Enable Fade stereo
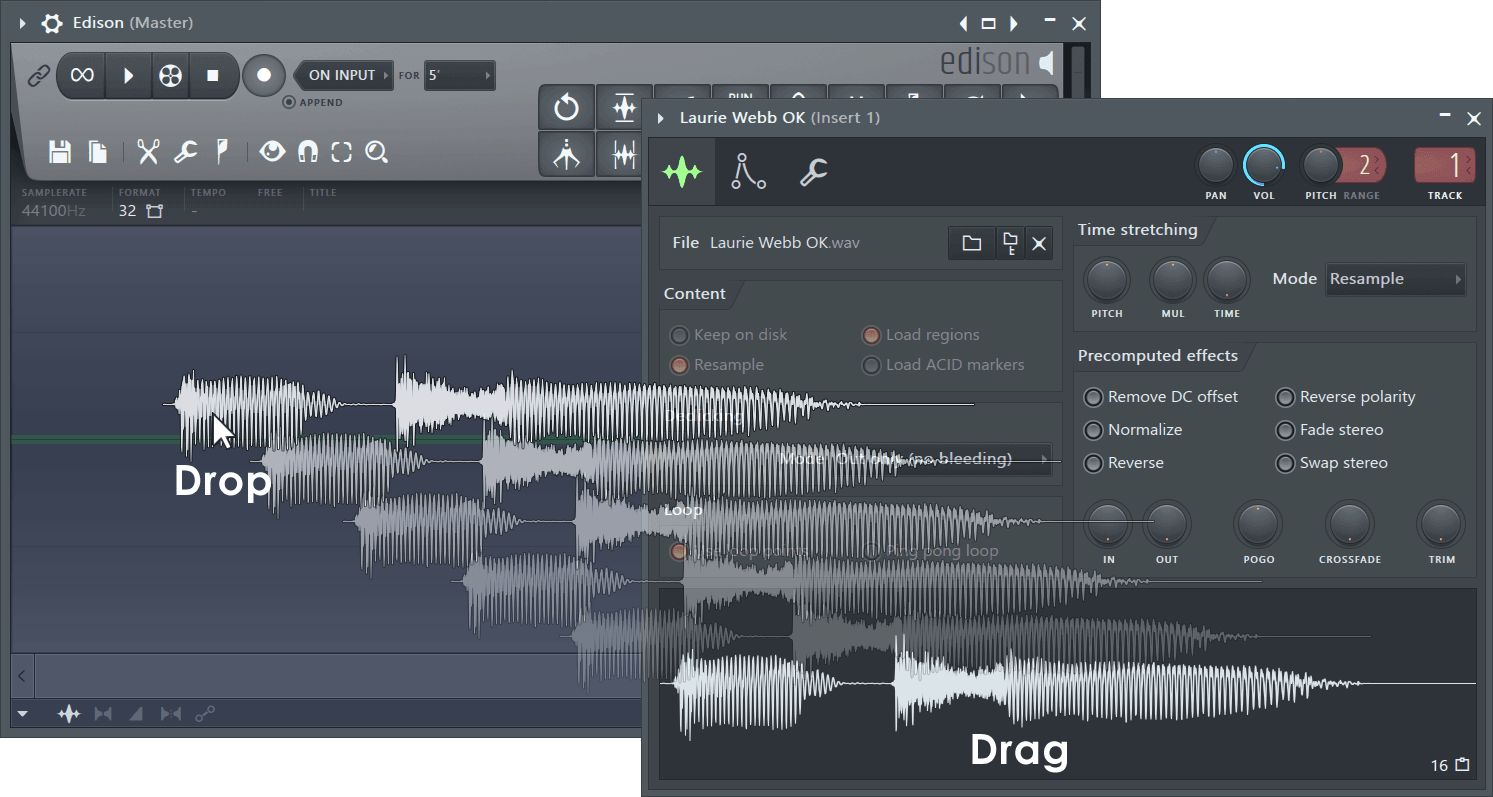 pos(1330,430)
